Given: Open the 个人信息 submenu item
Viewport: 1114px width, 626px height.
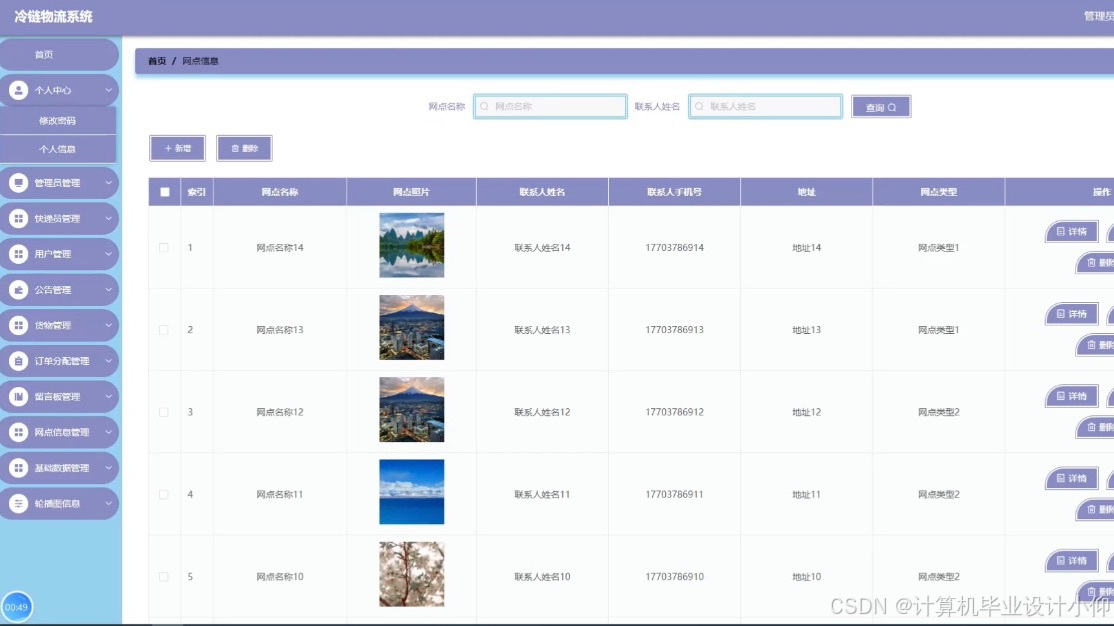Looking at the screenshot, I should click(58, 149).
